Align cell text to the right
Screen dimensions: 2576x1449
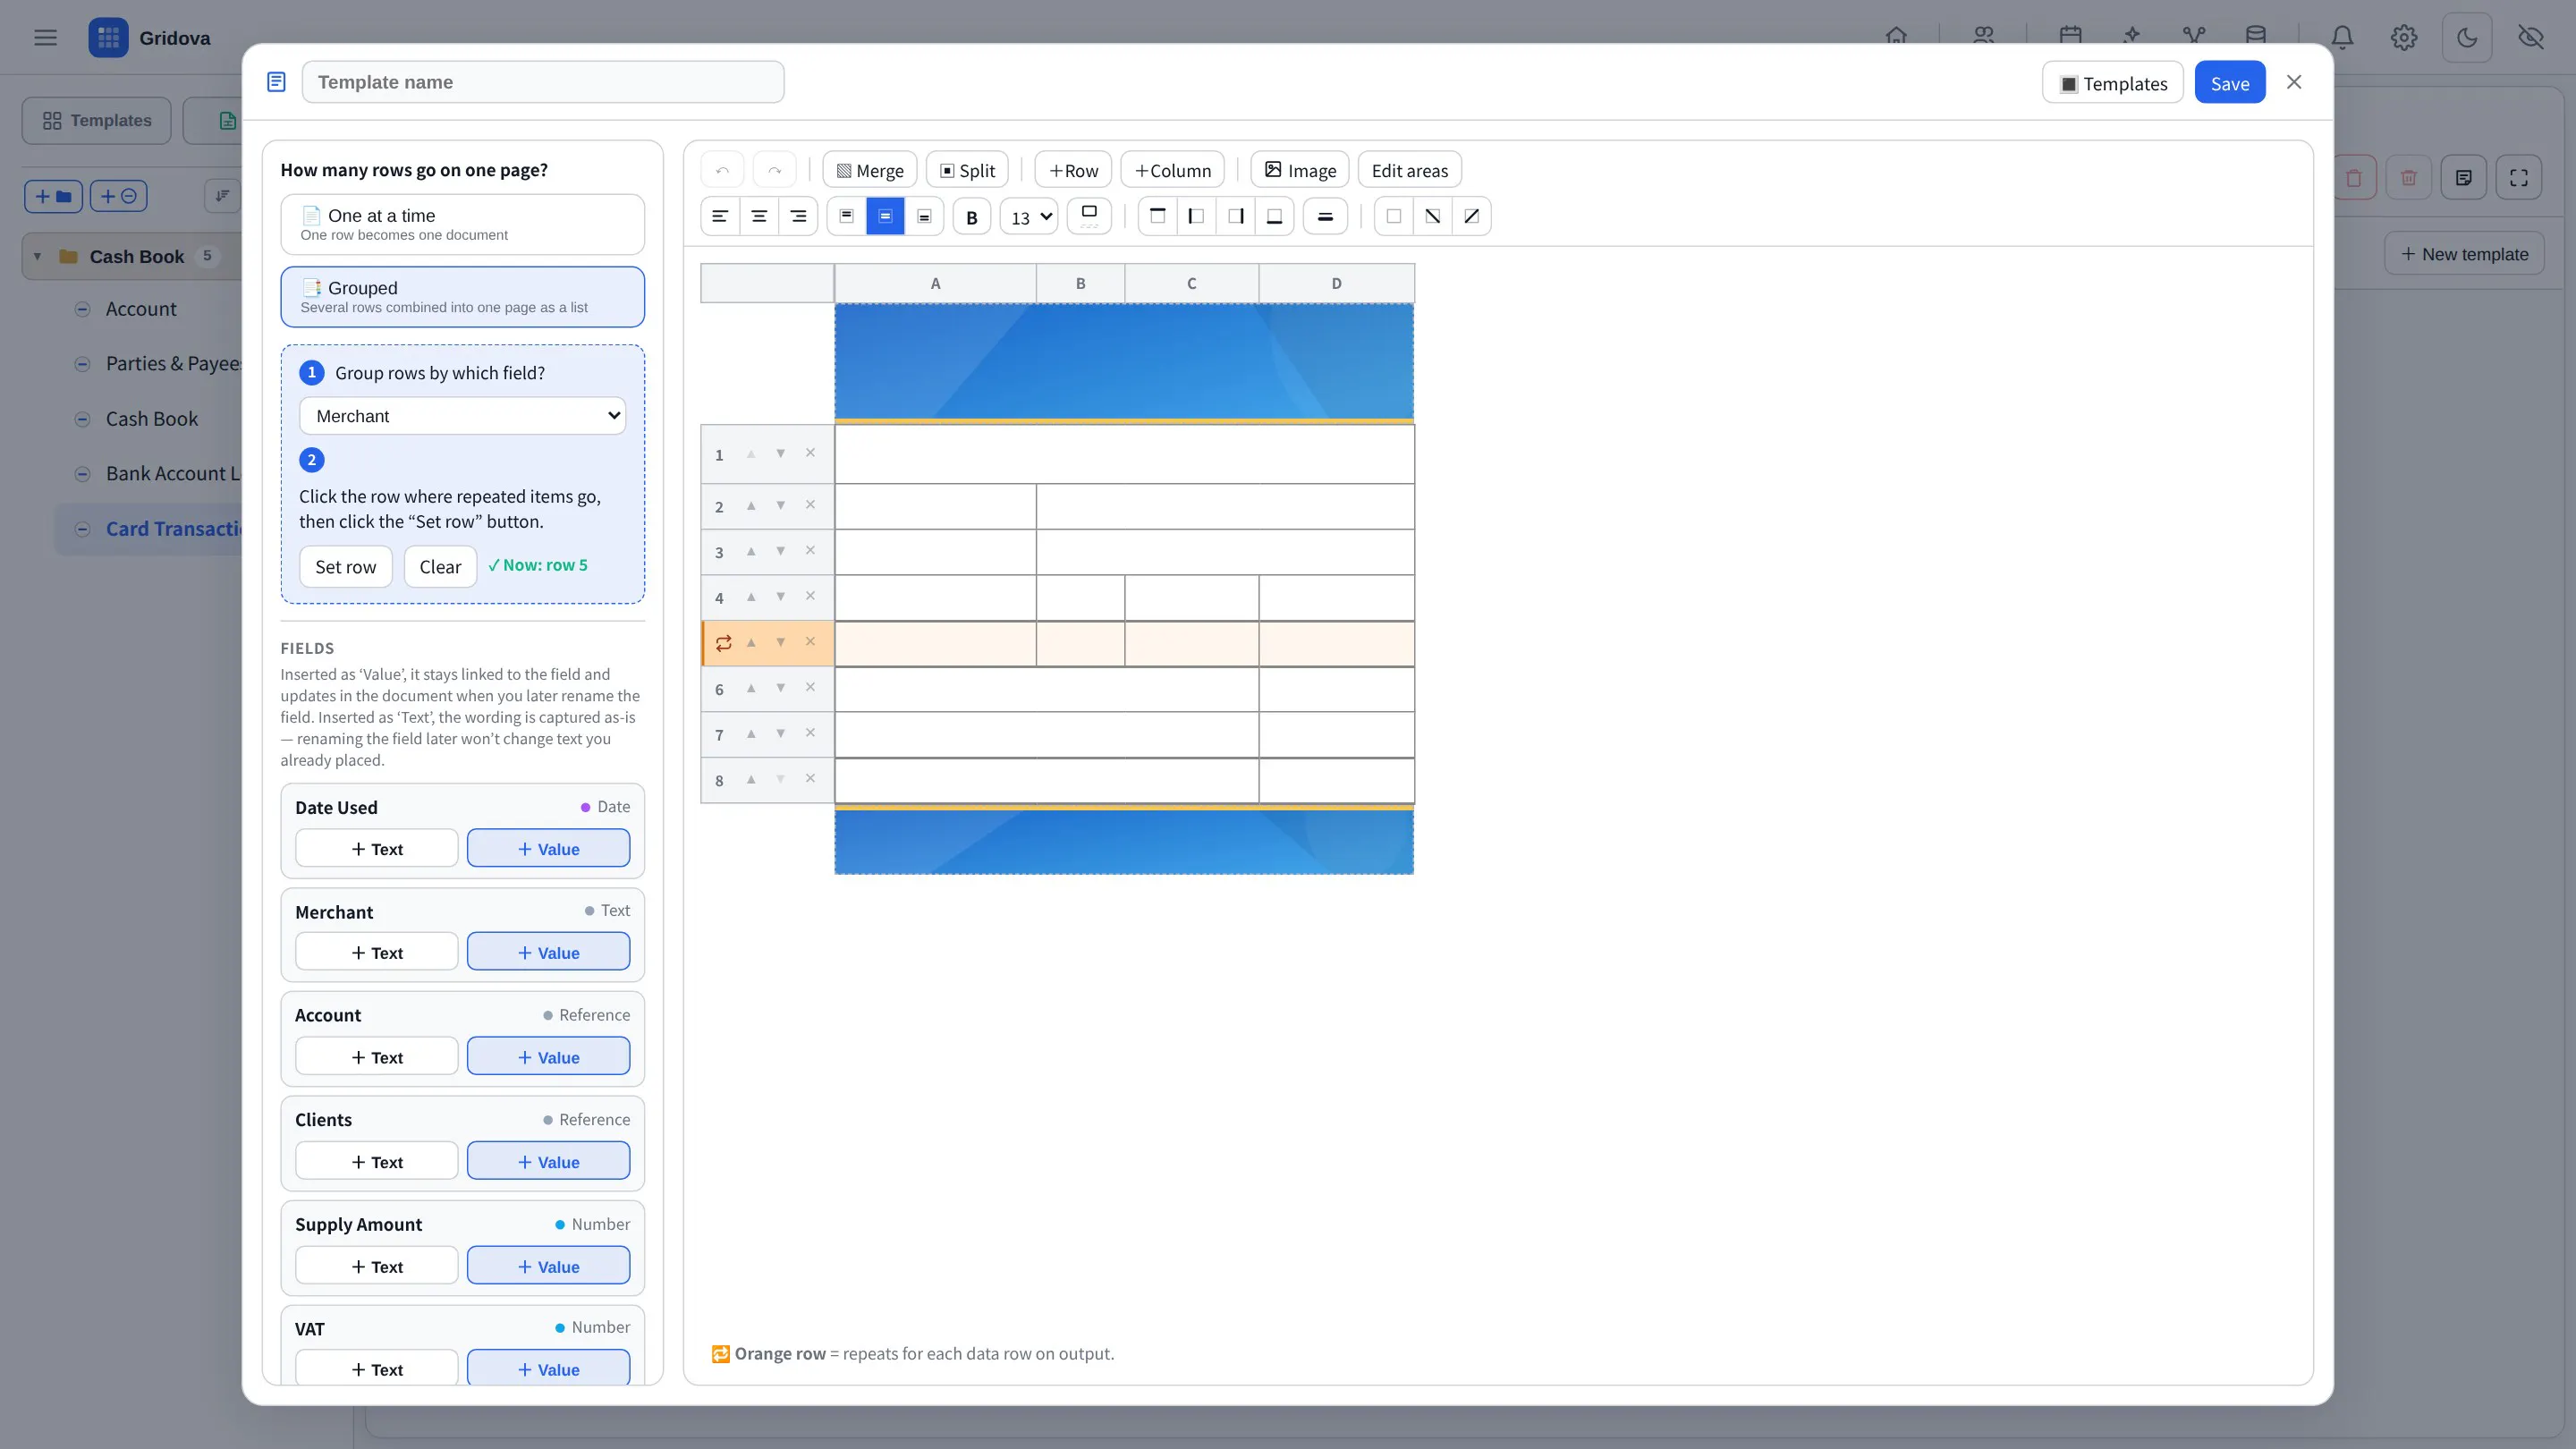pyautogui.click(x=798, y=216)
